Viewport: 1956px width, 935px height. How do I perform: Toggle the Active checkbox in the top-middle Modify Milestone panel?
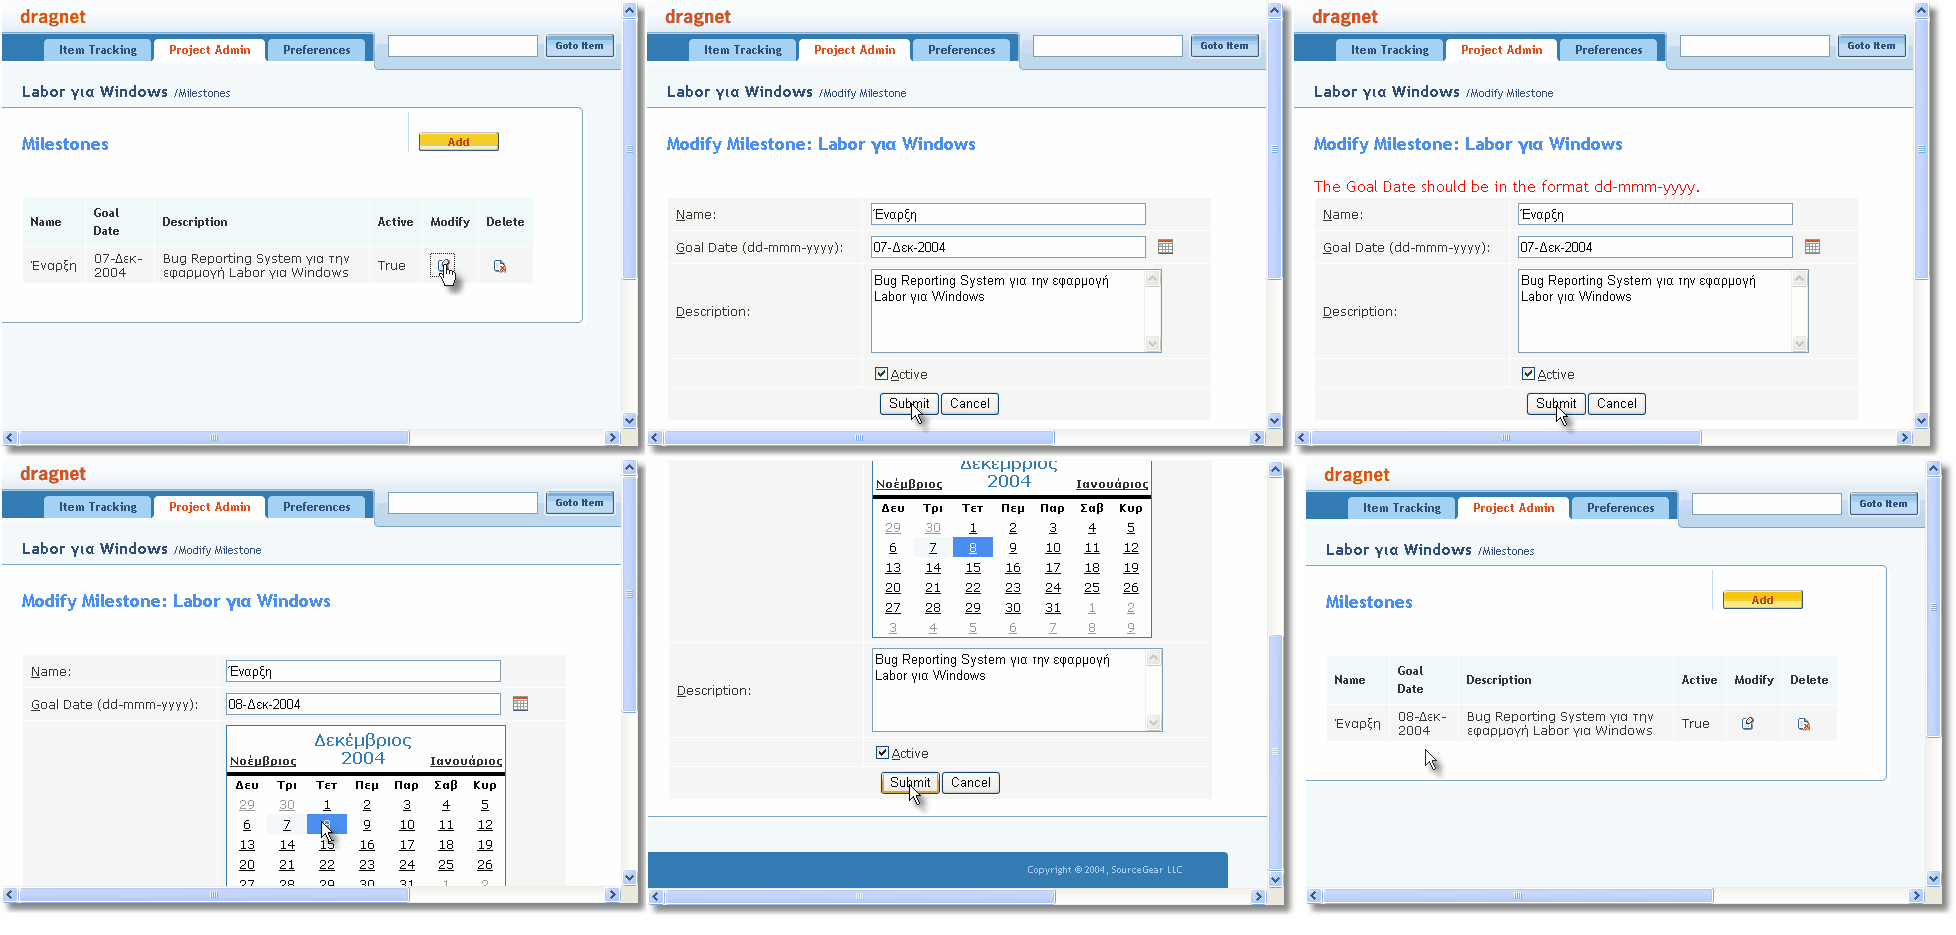[881, 374]
